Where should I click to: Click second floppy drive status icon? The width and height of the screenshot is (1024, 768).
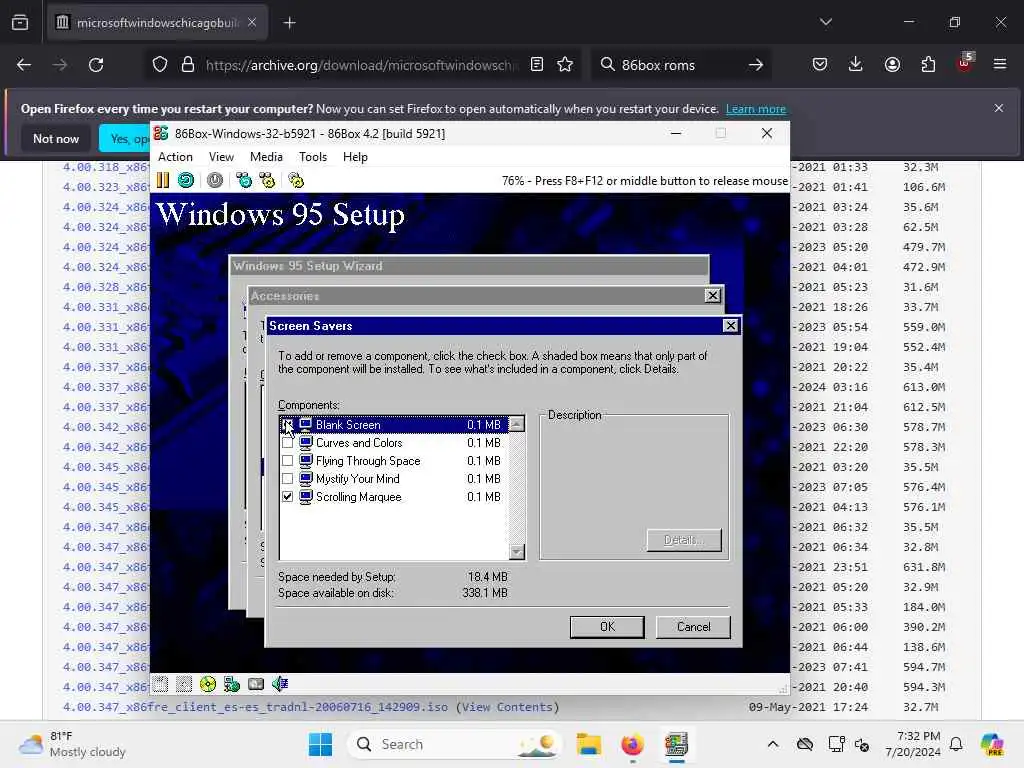click(x=184, y=684)
